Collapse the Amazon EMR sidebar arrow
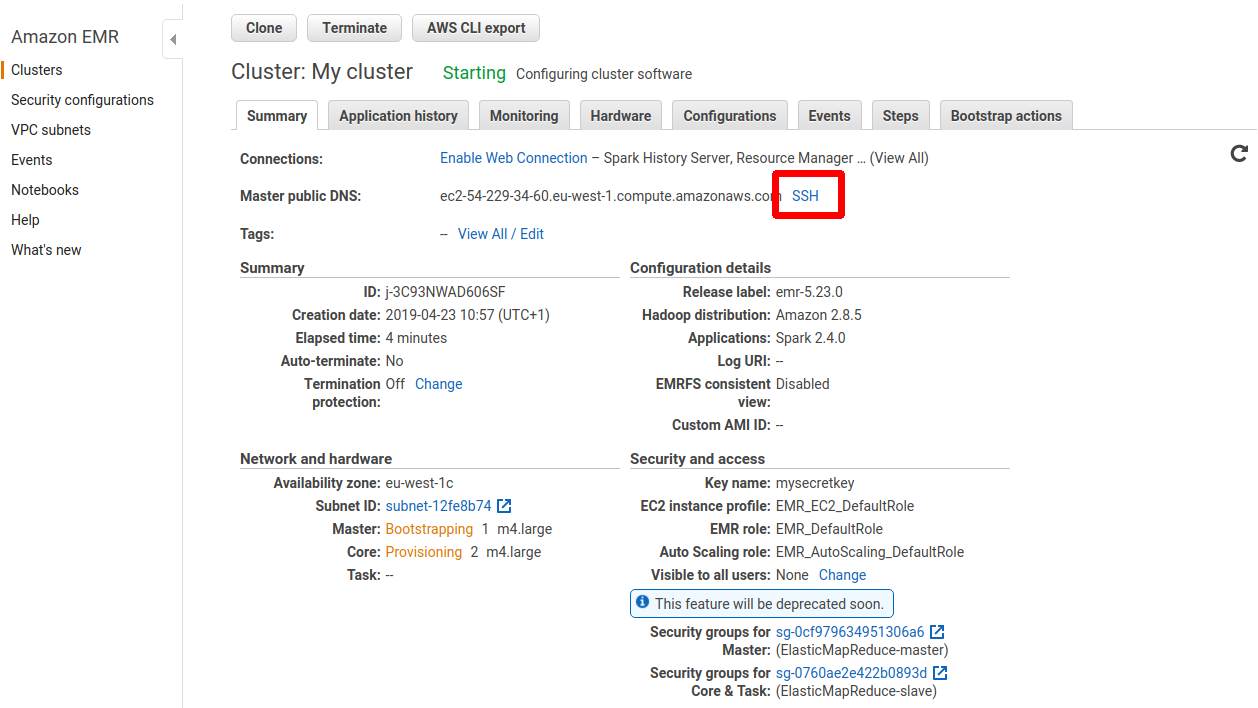 [x=173, y=40]
